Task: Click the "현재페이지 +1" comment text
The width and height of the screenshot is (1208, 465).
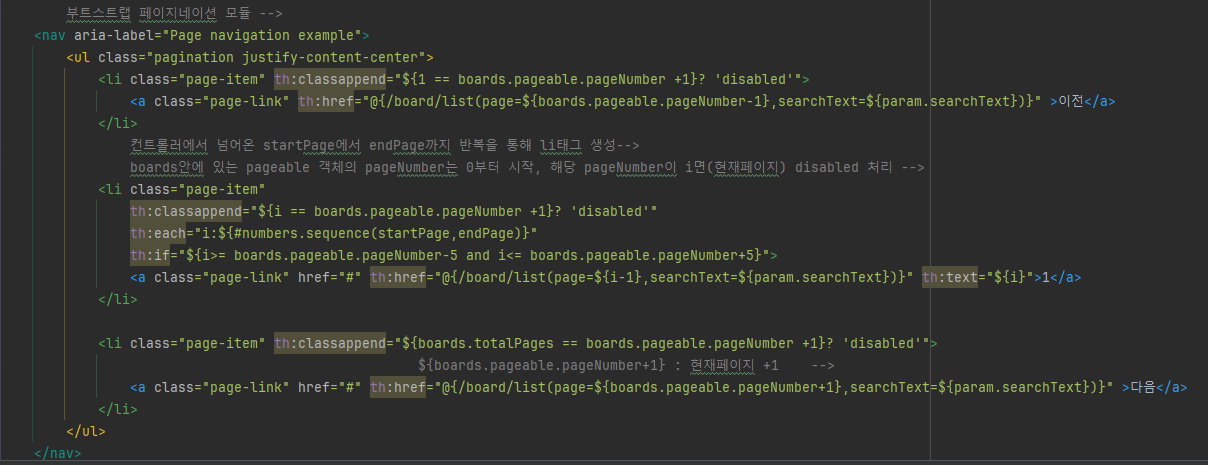Action: pos(735,365)
